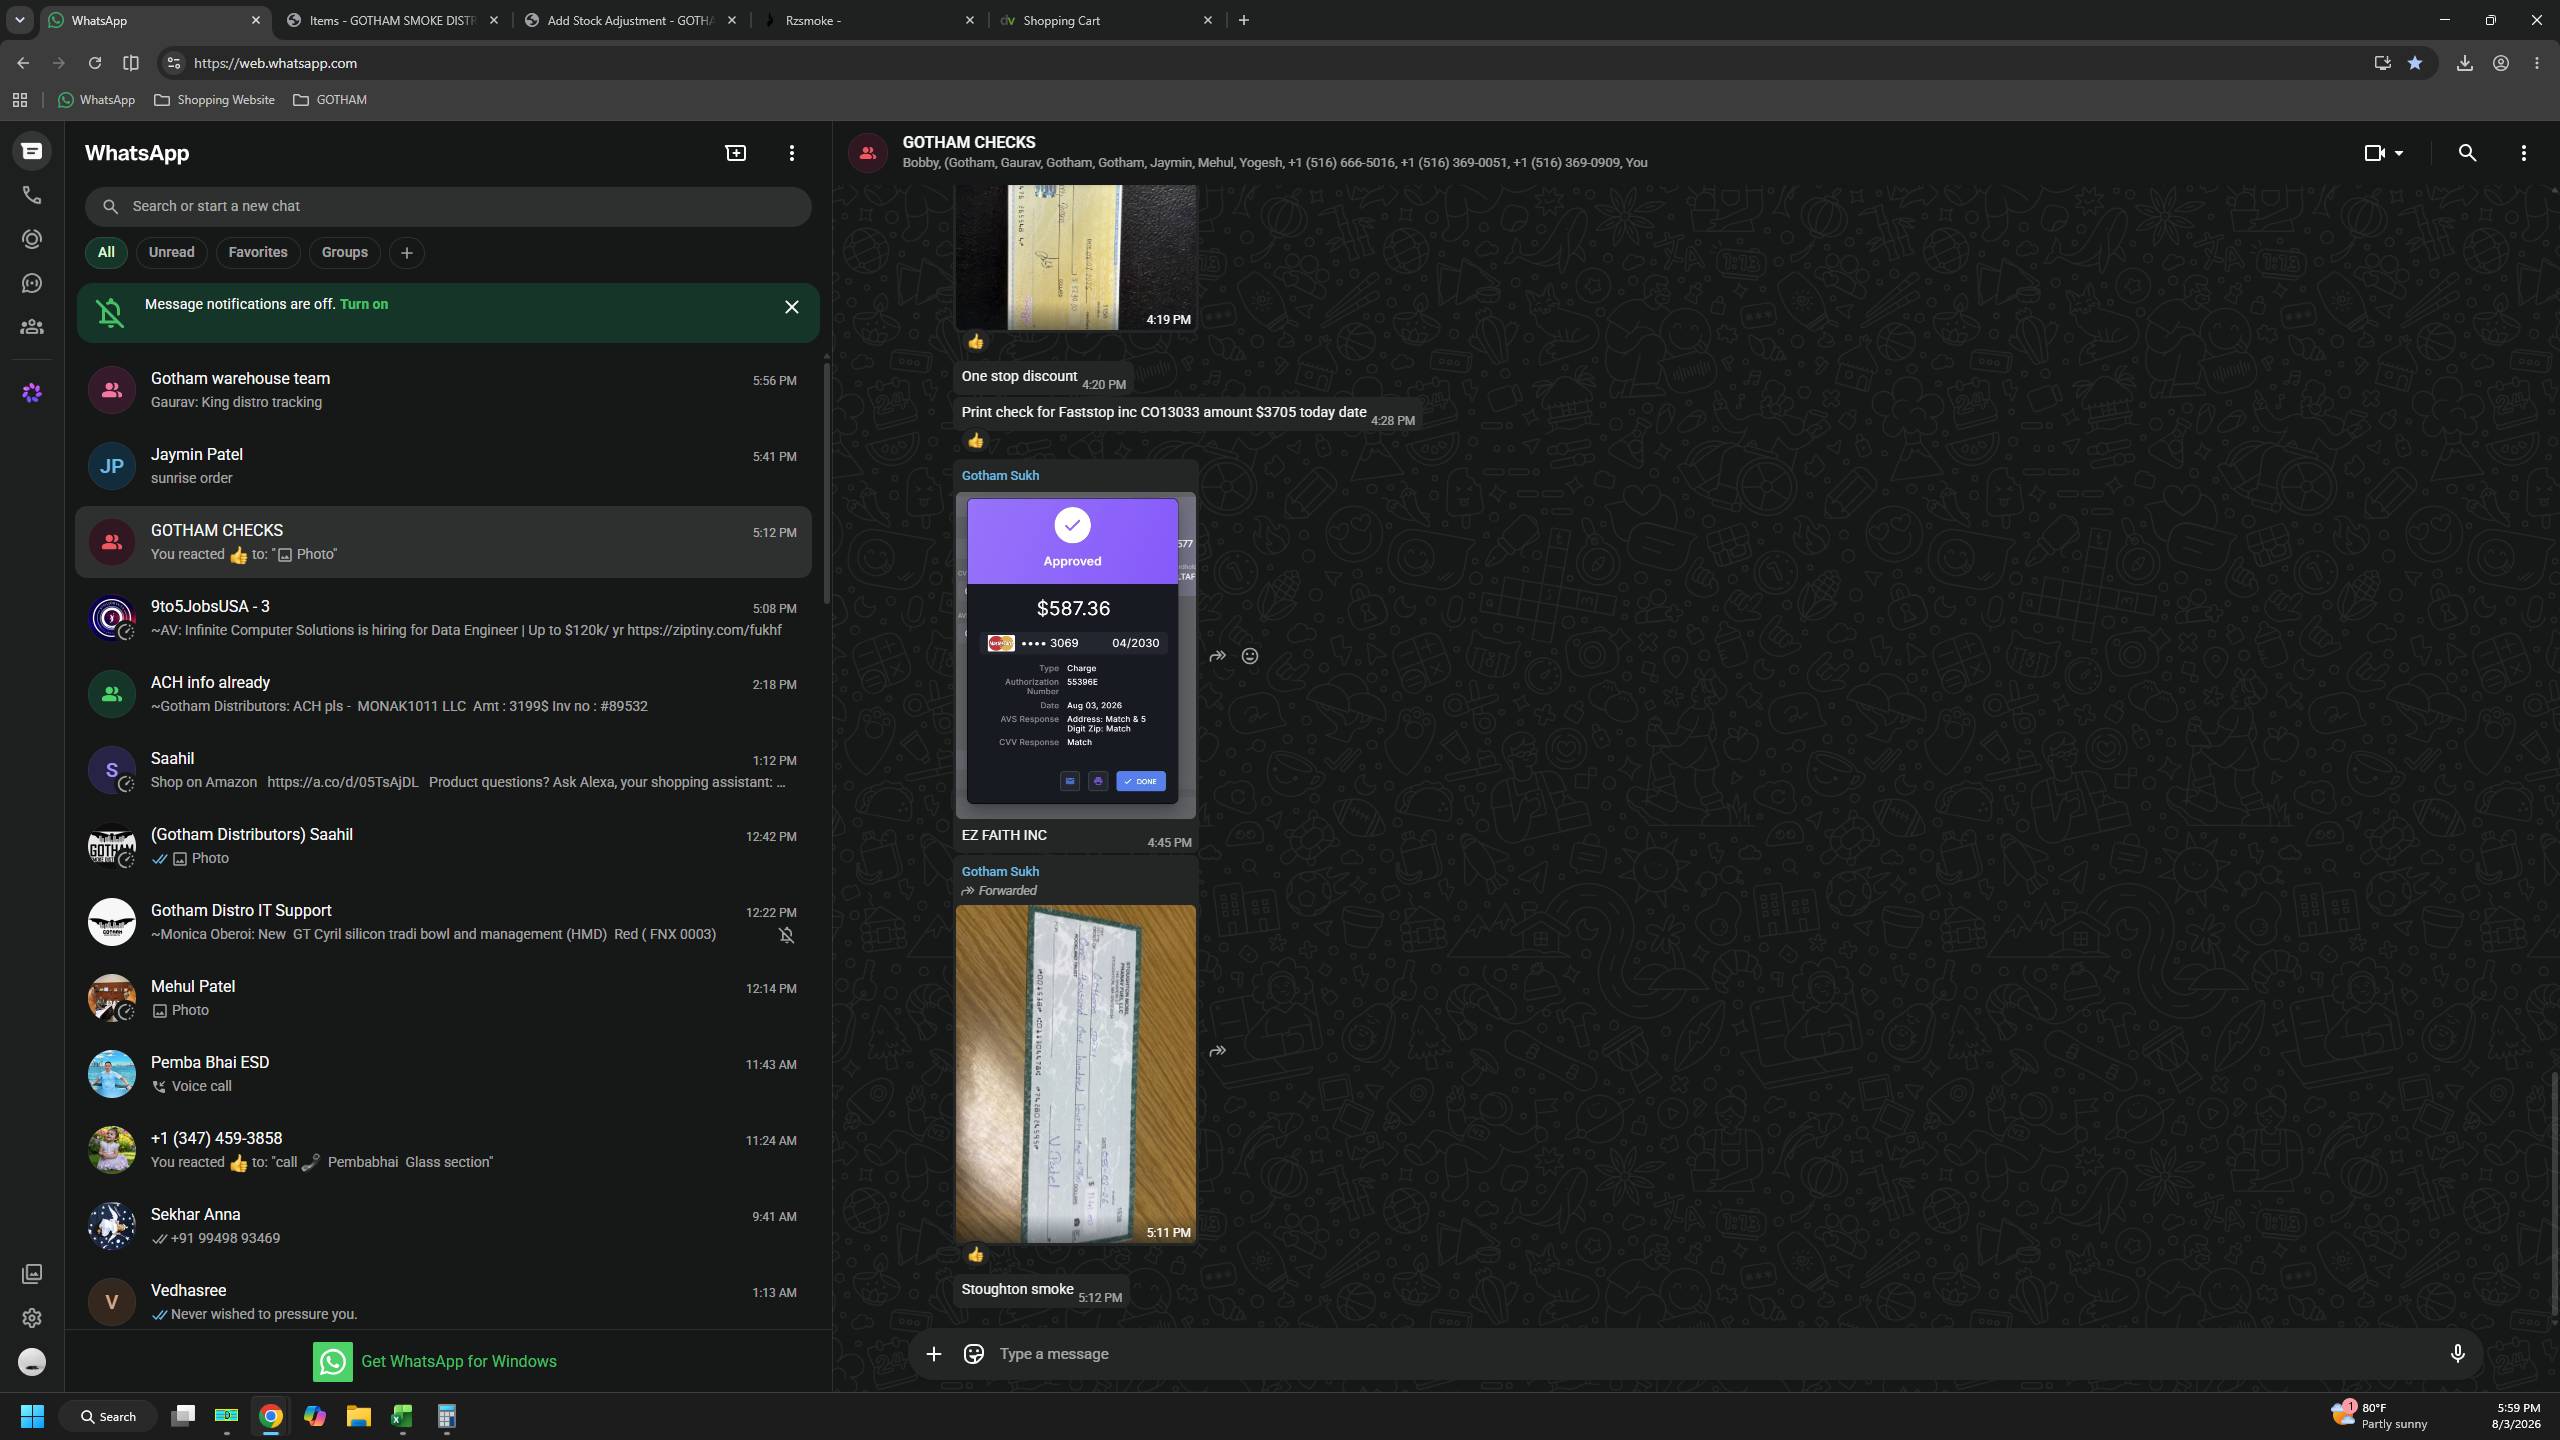2560x1440 pixels.
Task: Switch to the Shopping Cart browser tab
Action: pos(1107,20)
